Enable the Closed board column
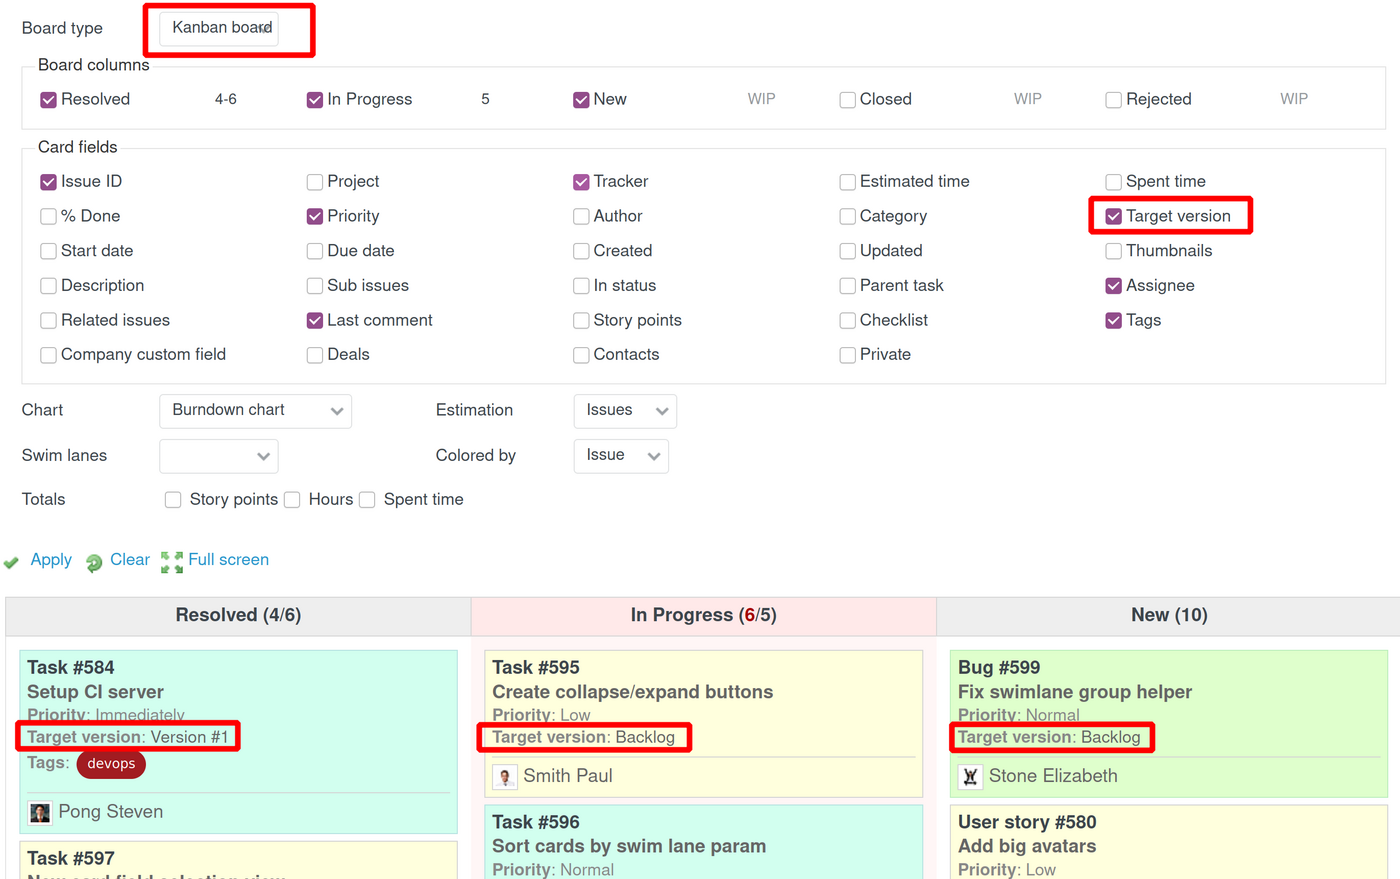 [x=846, y=99]
